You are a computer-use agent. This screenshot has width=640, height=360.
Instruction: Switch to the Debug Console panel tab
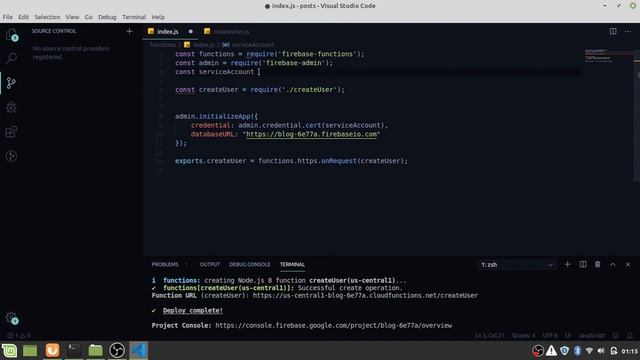(x=249, y=264)
